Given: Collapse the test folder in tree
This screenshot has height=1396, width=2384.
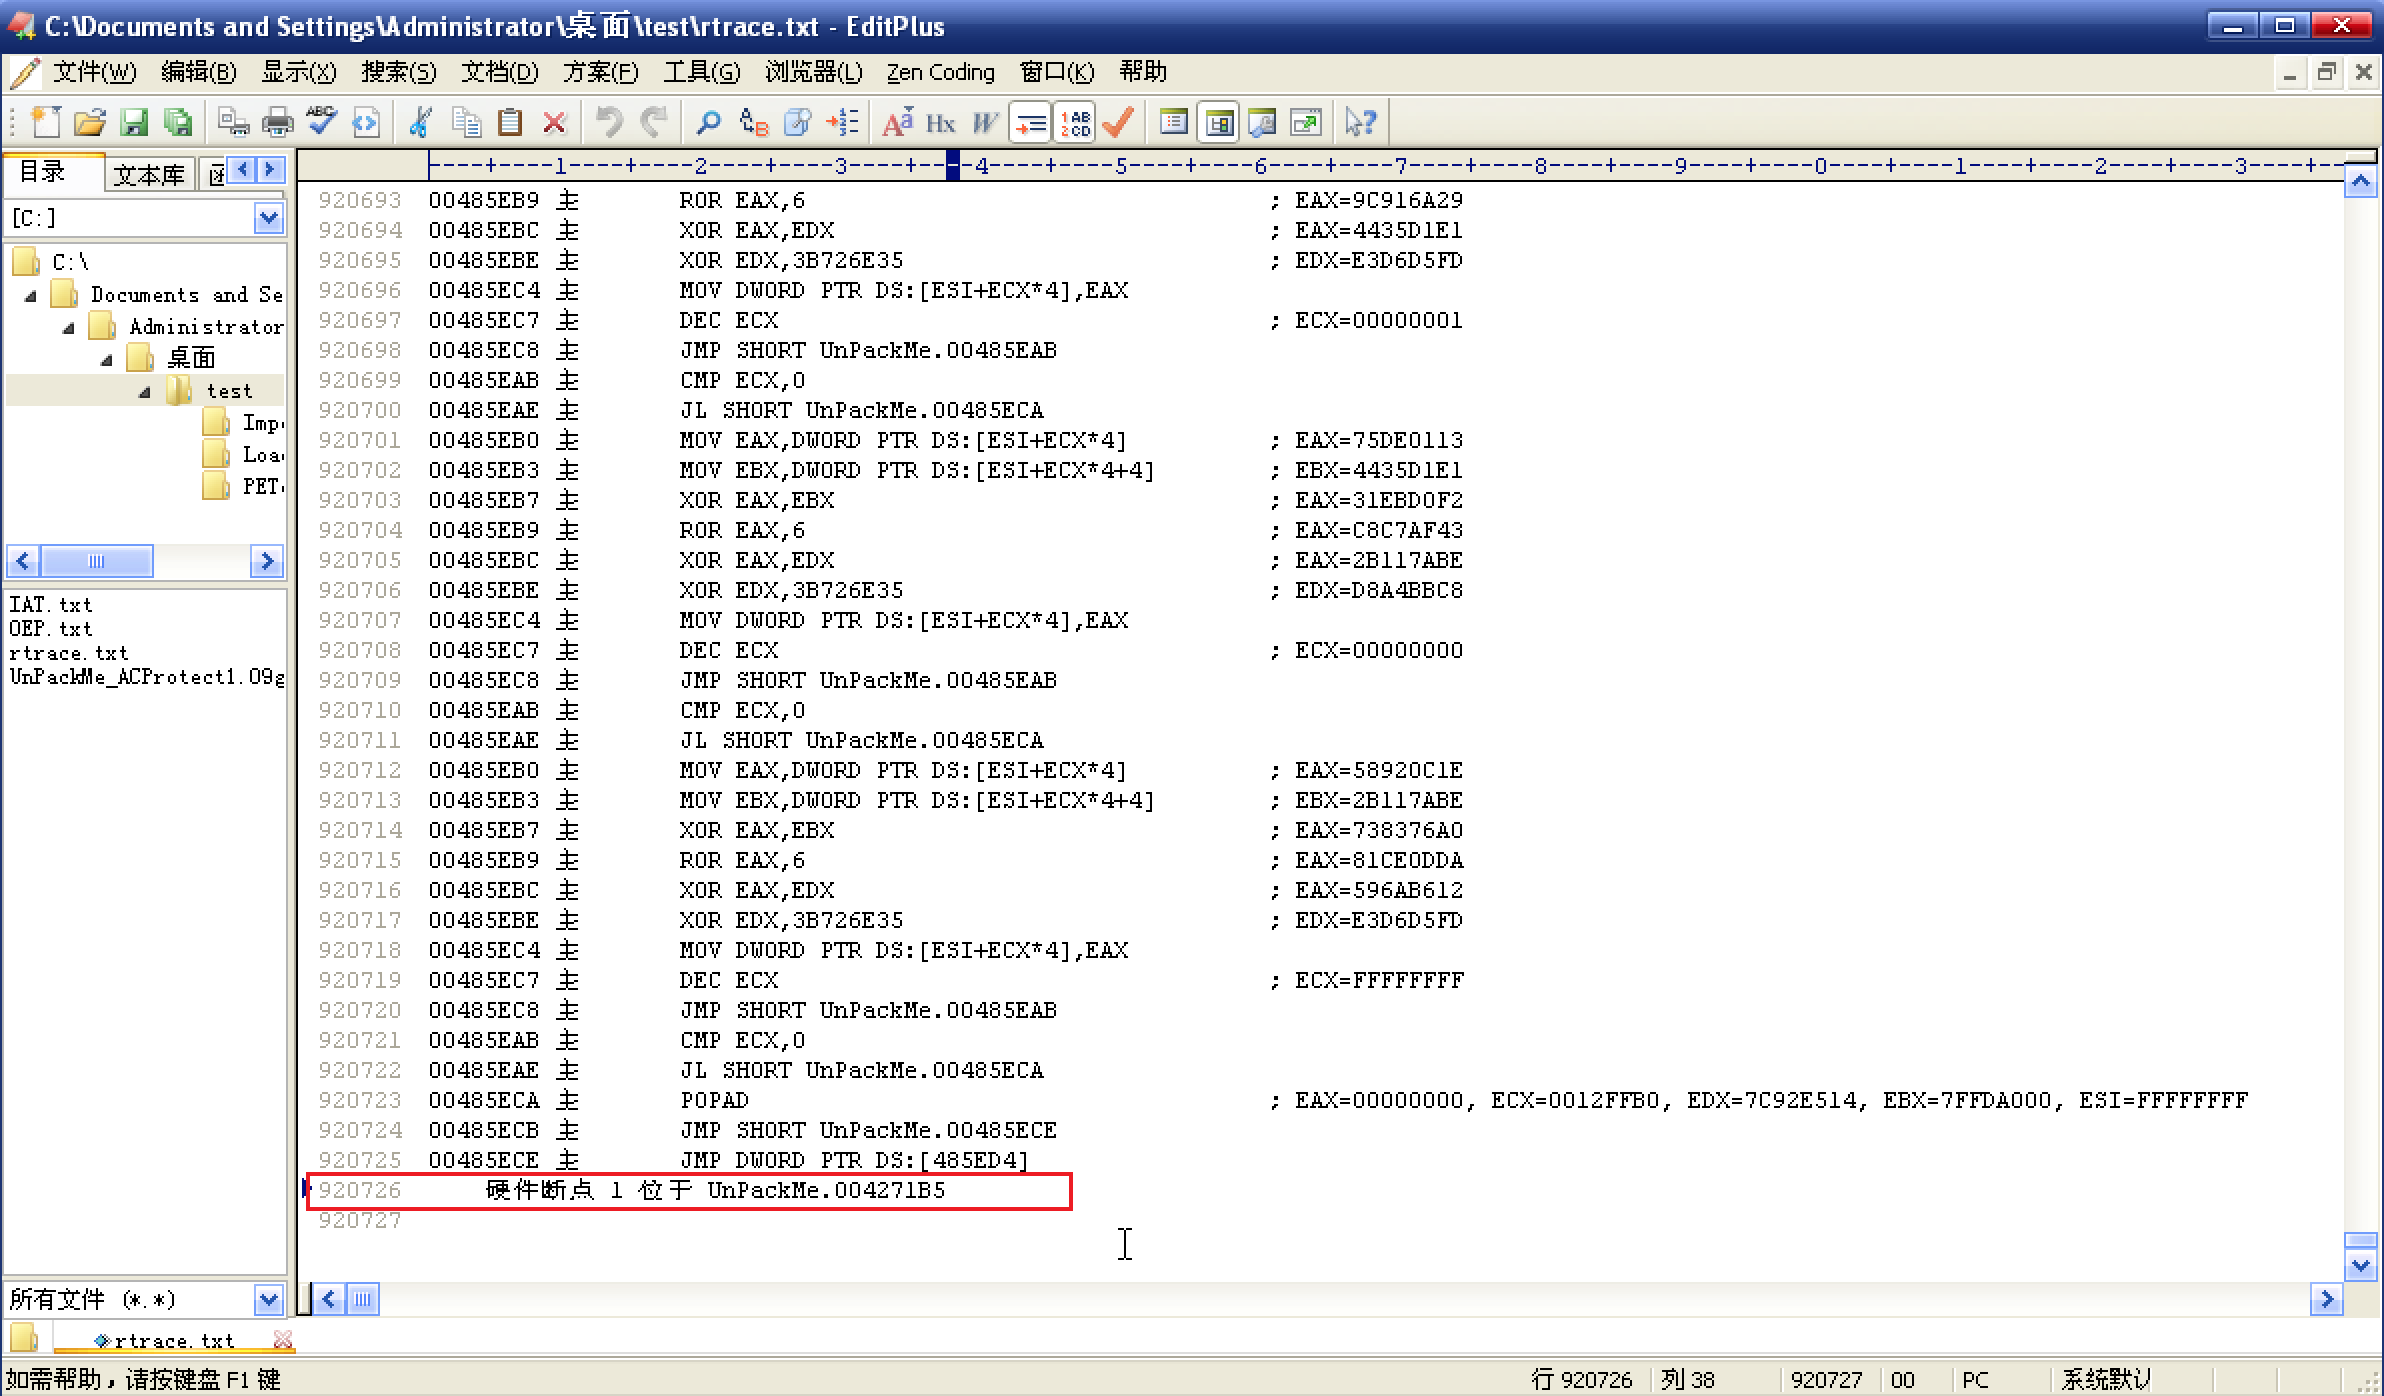Looking at the screenshot, I should pyautogui.click(x=145, y=392).
